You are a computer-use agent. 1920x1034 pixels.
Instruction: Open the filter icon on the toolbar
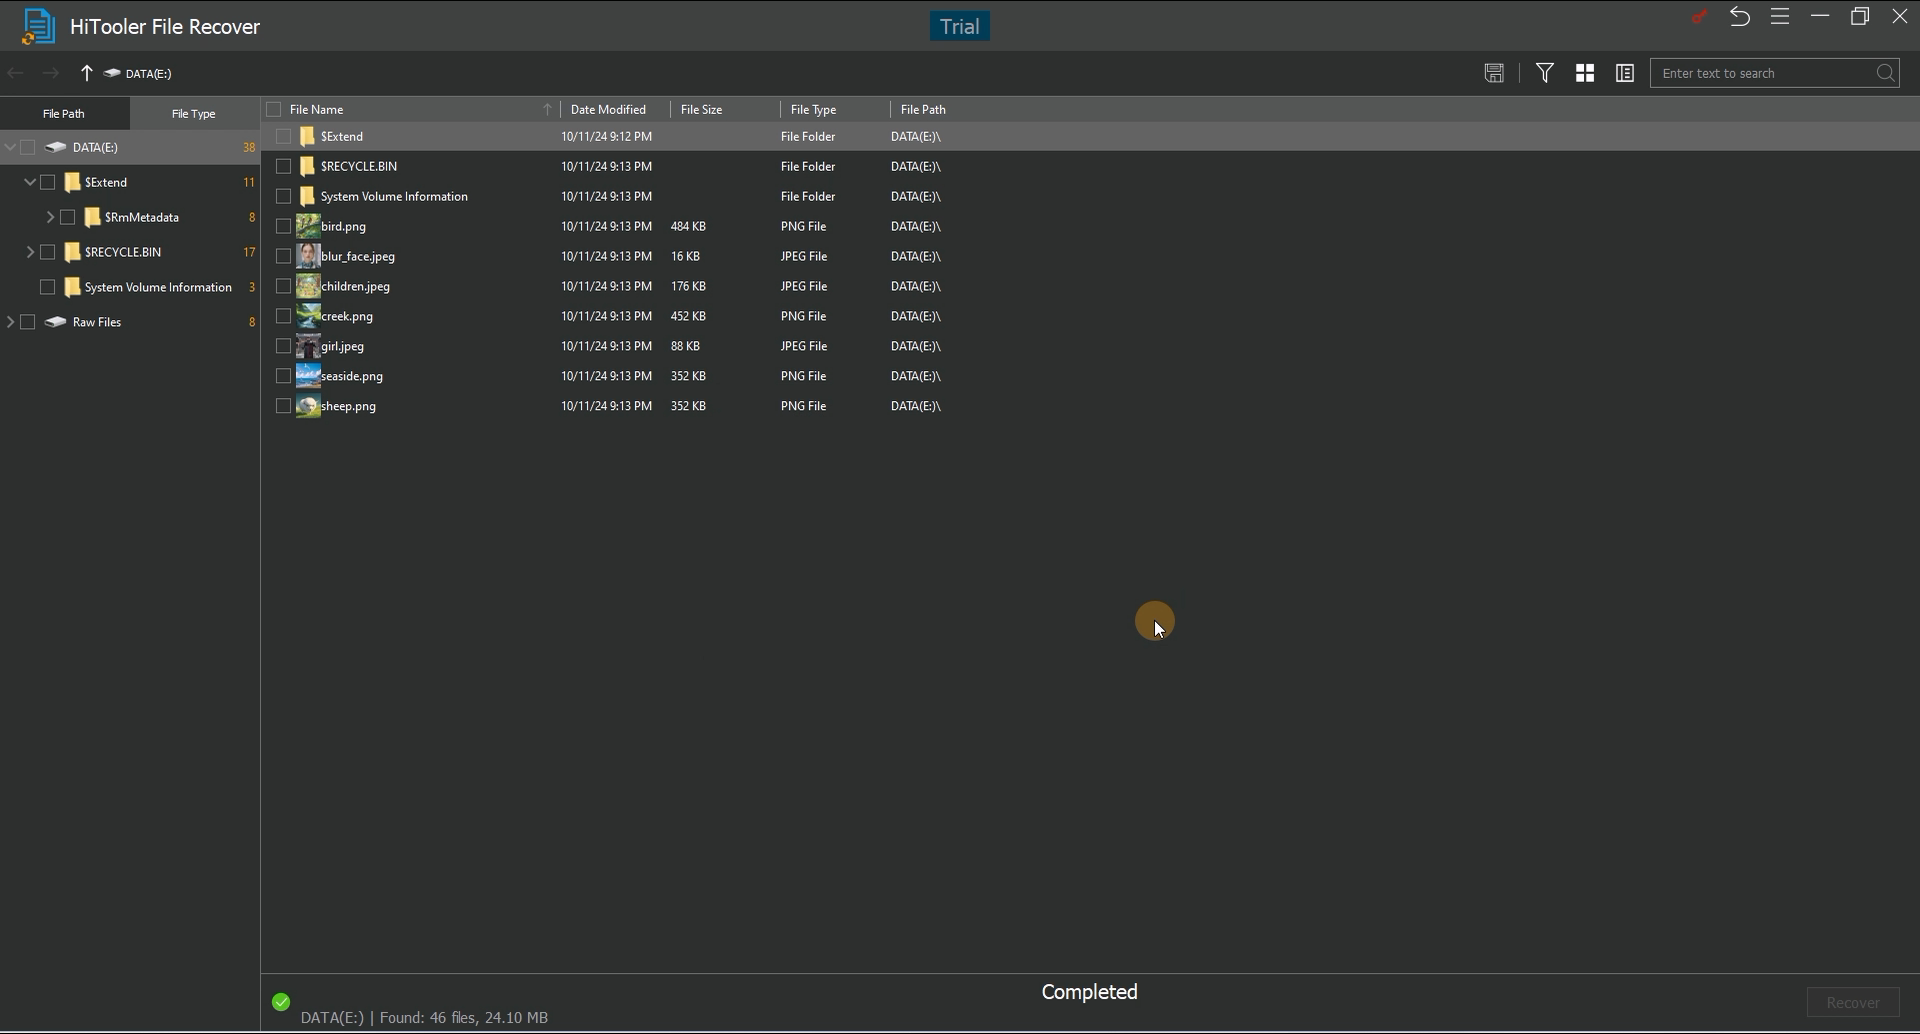coord(1544,72)
